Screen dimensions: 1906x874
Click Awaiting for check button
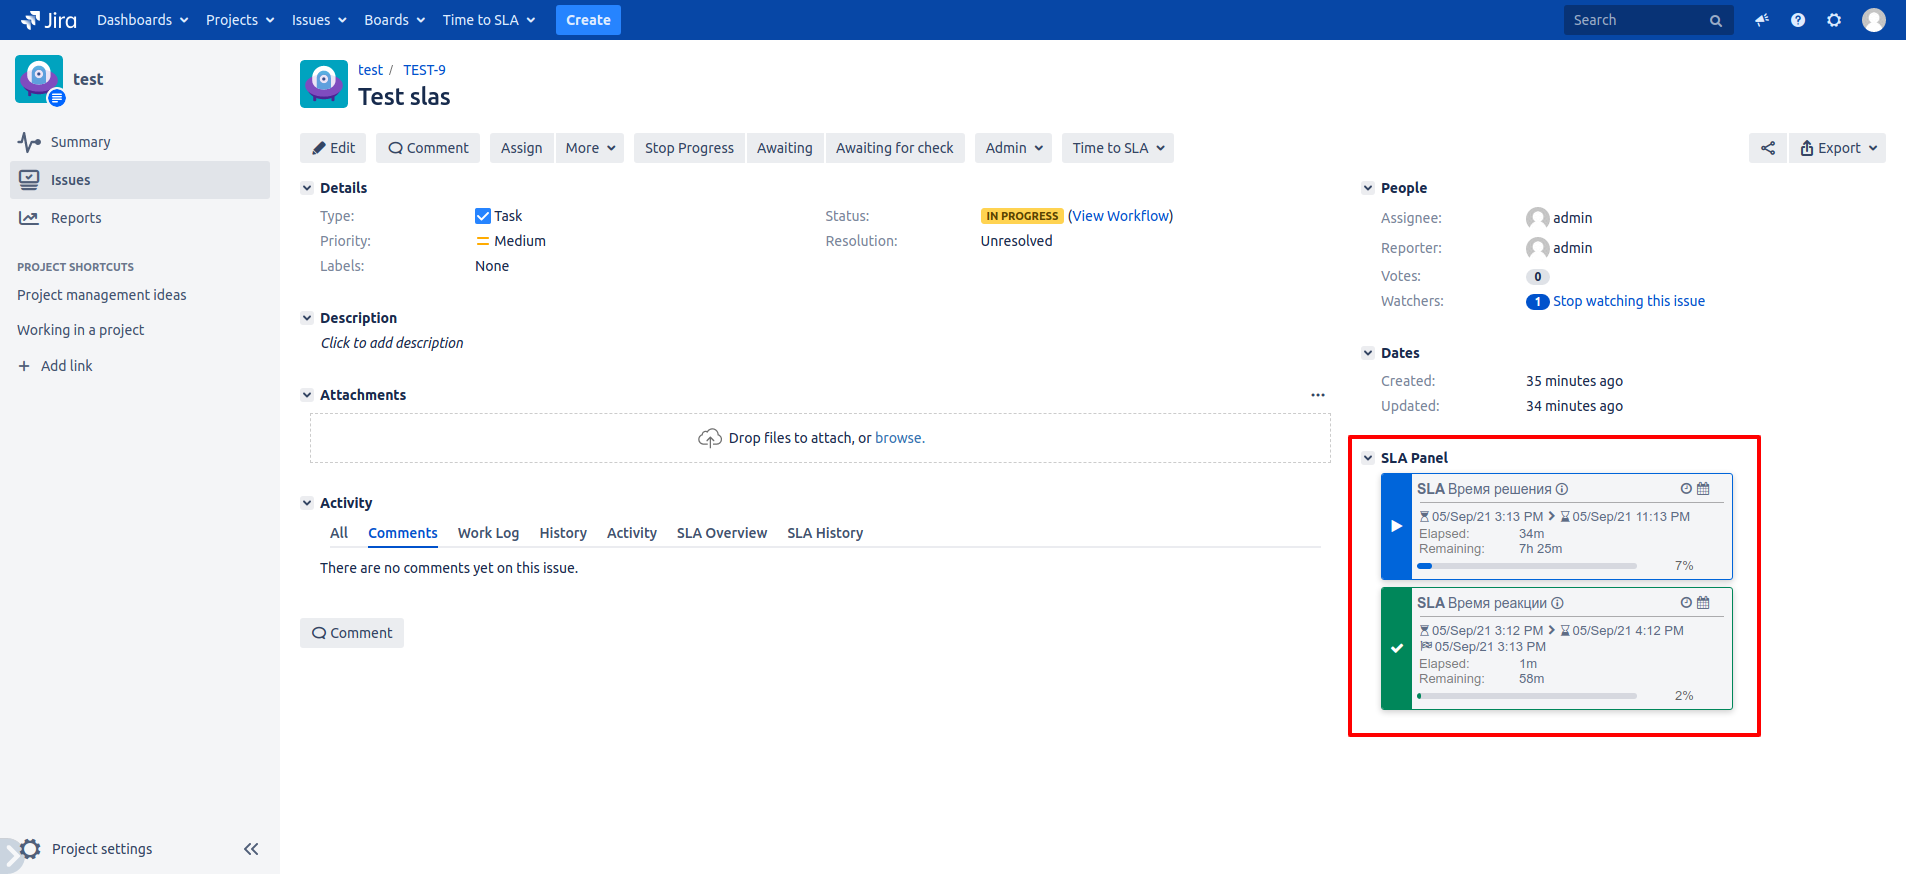tap(895, 148)
